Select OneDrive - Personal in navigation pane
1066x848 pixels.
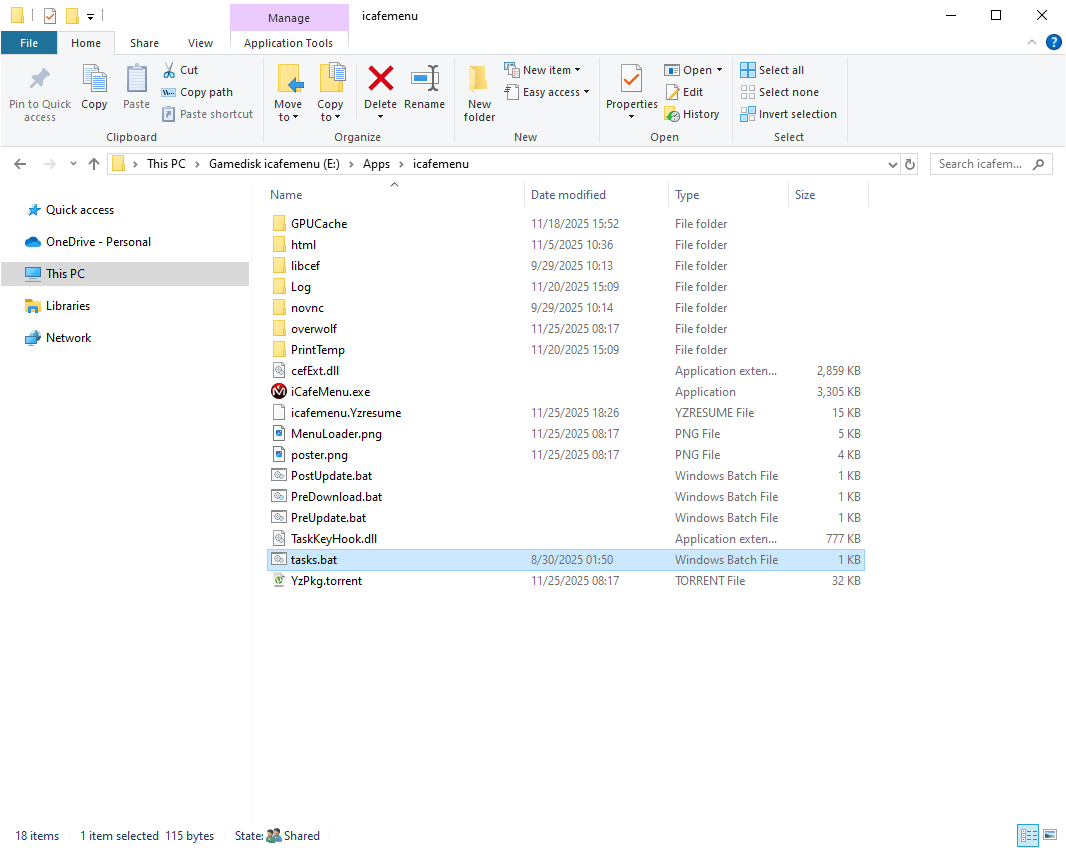click(98, 242)
